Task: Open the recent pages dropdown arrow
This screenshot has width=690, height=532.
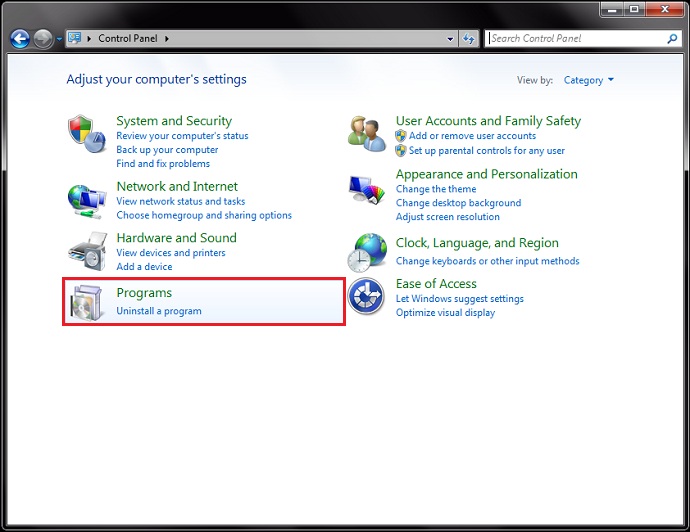Action: [x=59, y=39]
